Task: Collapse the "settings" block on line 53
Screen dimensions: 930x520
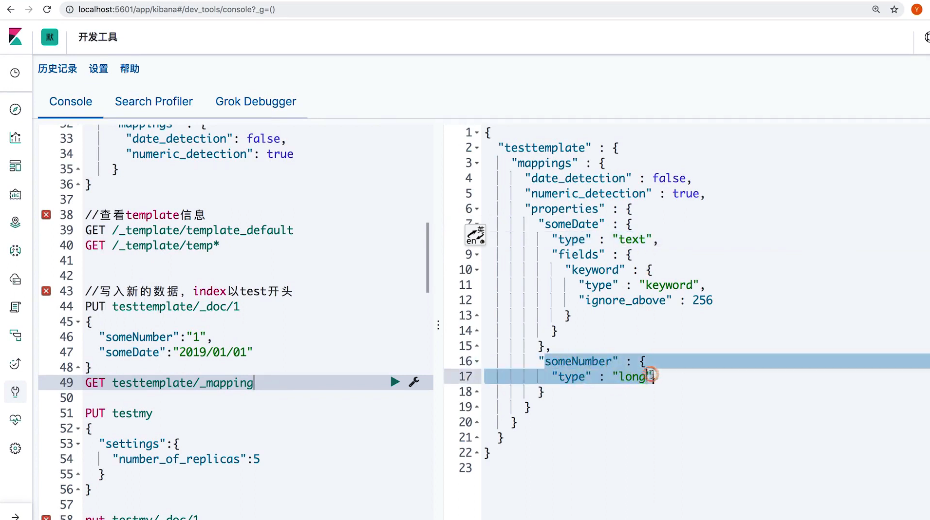Action: coord(79,444)
